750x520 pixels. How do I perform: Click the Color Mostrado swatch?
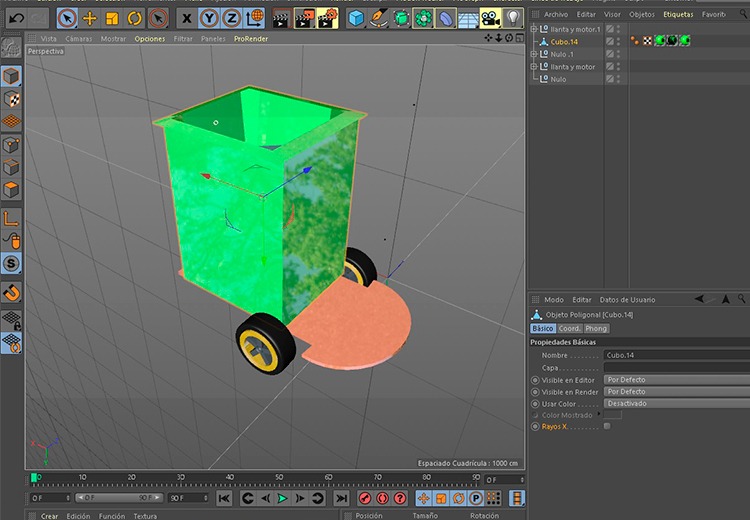[x=613, y=415]
